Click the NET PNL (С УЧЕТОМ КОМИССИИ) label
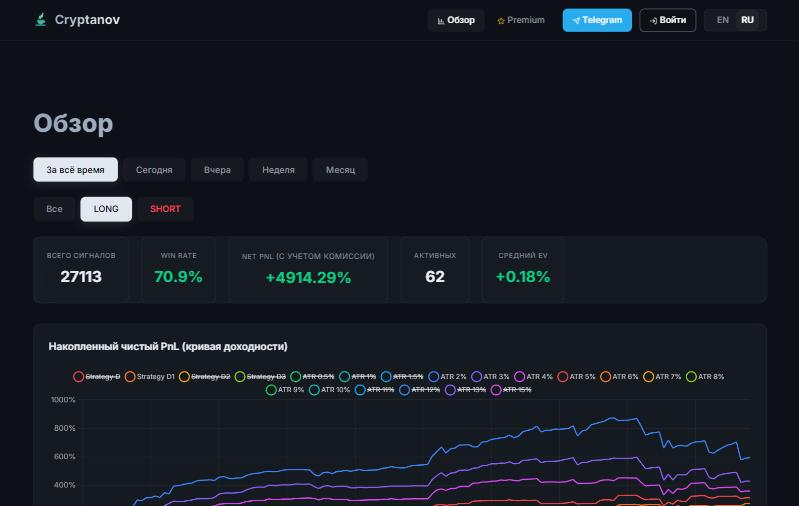Viewport: 799px width, 506px height. 308,256
